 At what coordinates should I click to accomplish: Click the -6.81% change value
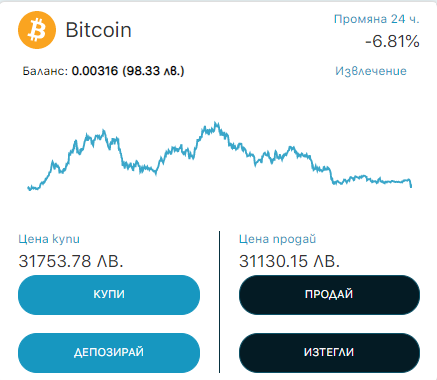click(x=392, y=42)
